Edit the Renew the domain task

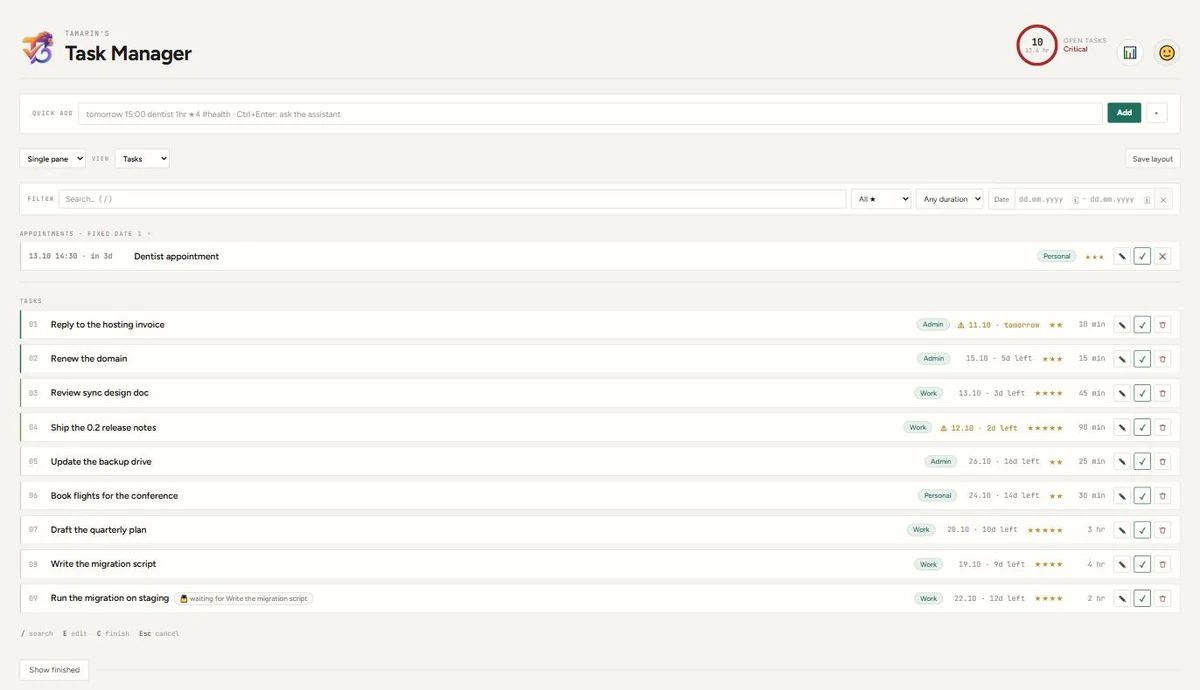[1122, 359]
